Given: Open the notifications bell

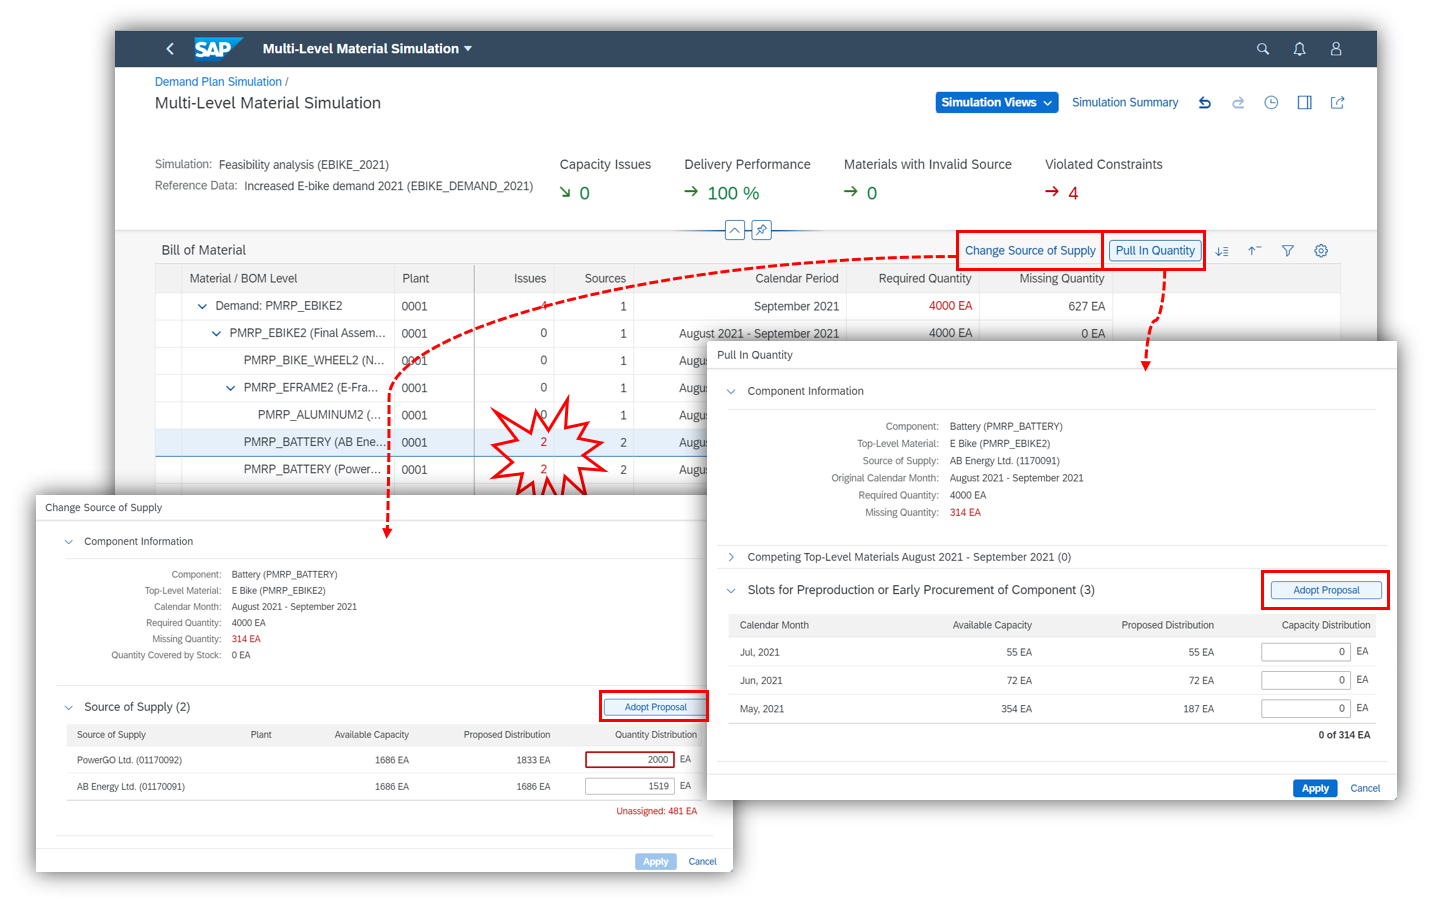Looking at the screenshot, I should tap(1299, 48).
